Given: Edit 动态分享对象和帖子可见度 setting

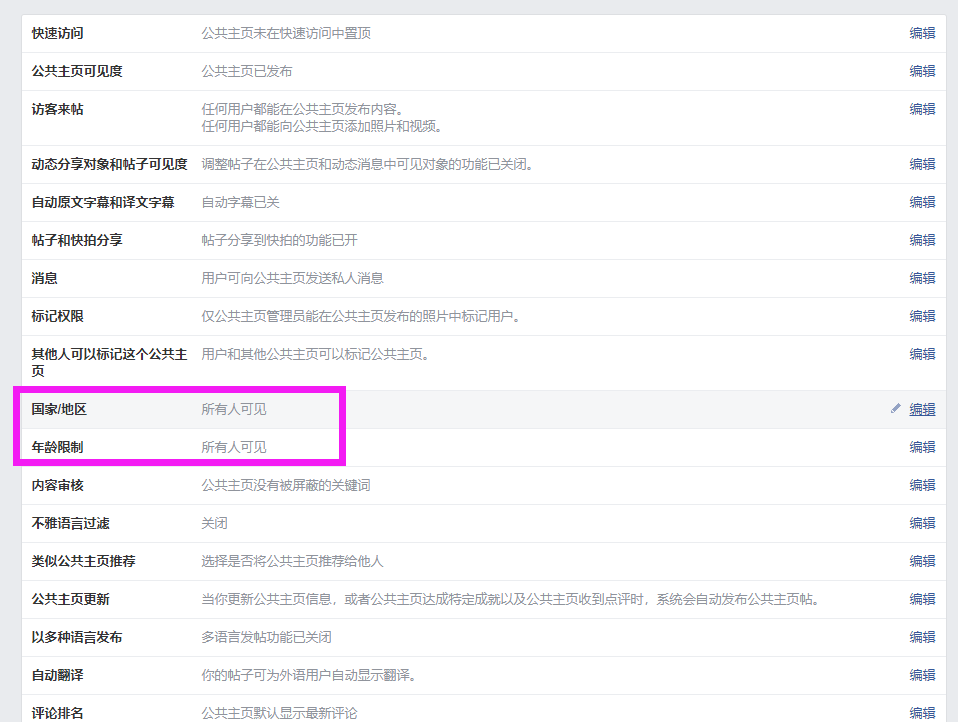Looking at the screenshot, I should (922, 164).
